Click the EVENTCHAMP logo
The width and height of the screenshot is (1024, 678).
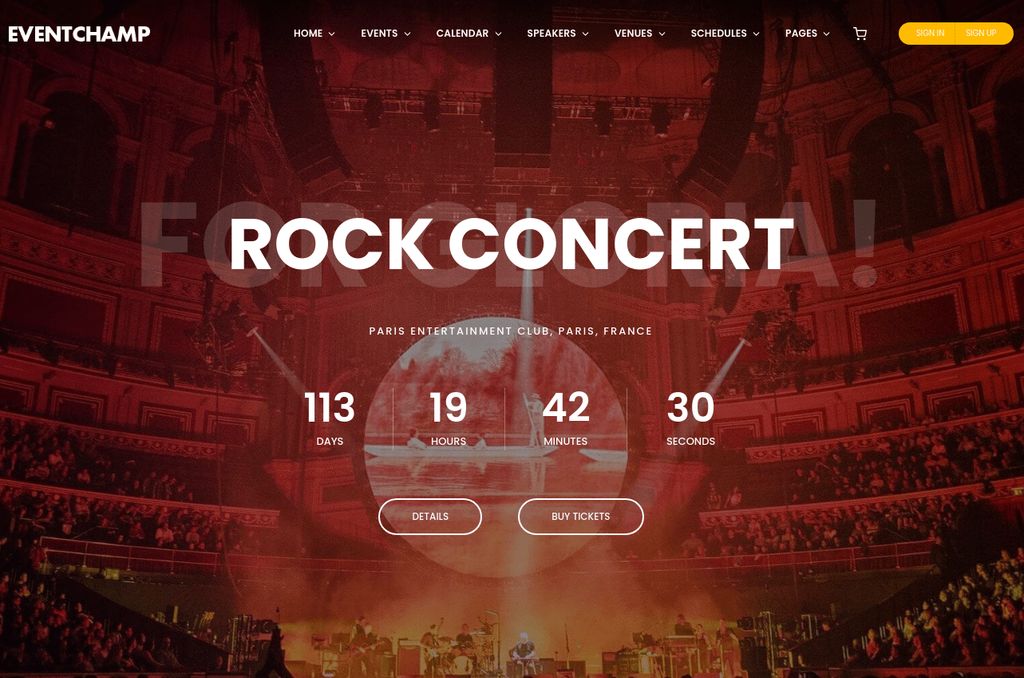[79, 34]
